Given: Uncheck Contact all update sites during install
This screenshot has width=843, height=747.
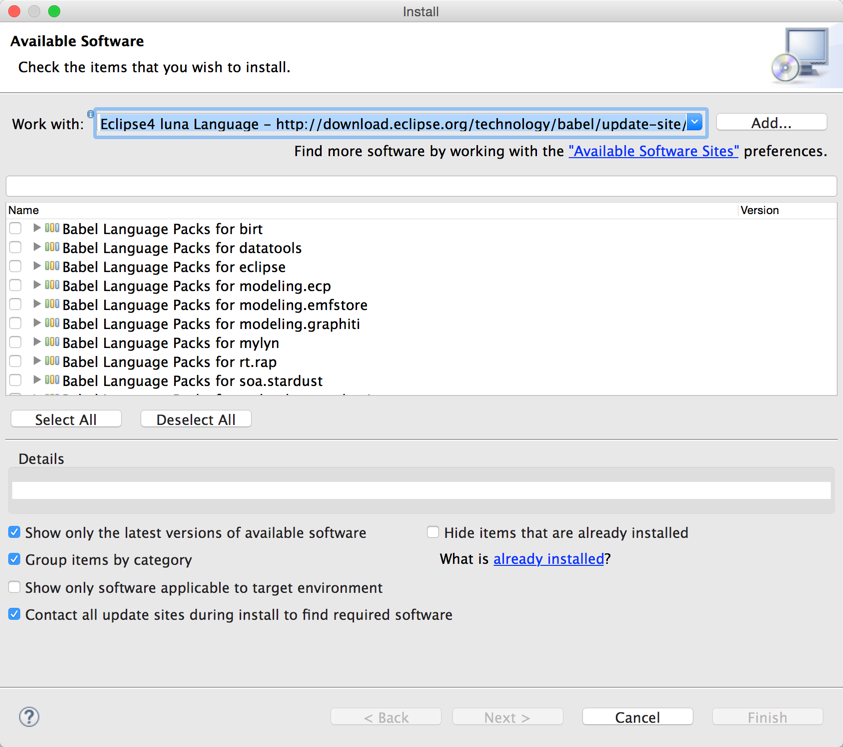Looking at the screenshot, I should click(x=15, y=614).
